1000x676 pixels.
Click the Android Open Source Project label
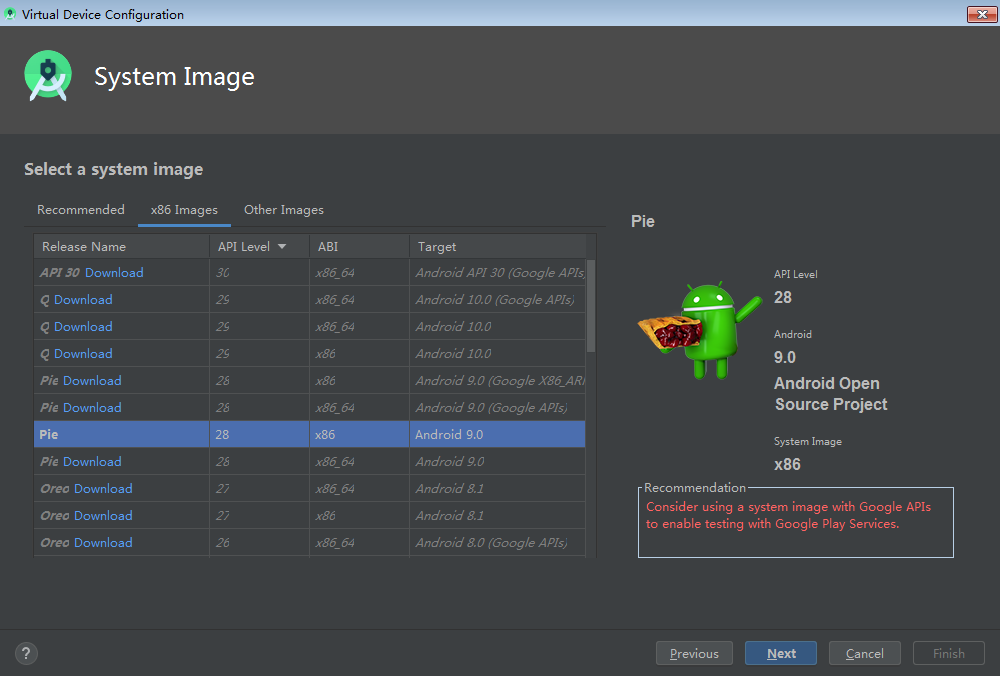click(830, 393)
